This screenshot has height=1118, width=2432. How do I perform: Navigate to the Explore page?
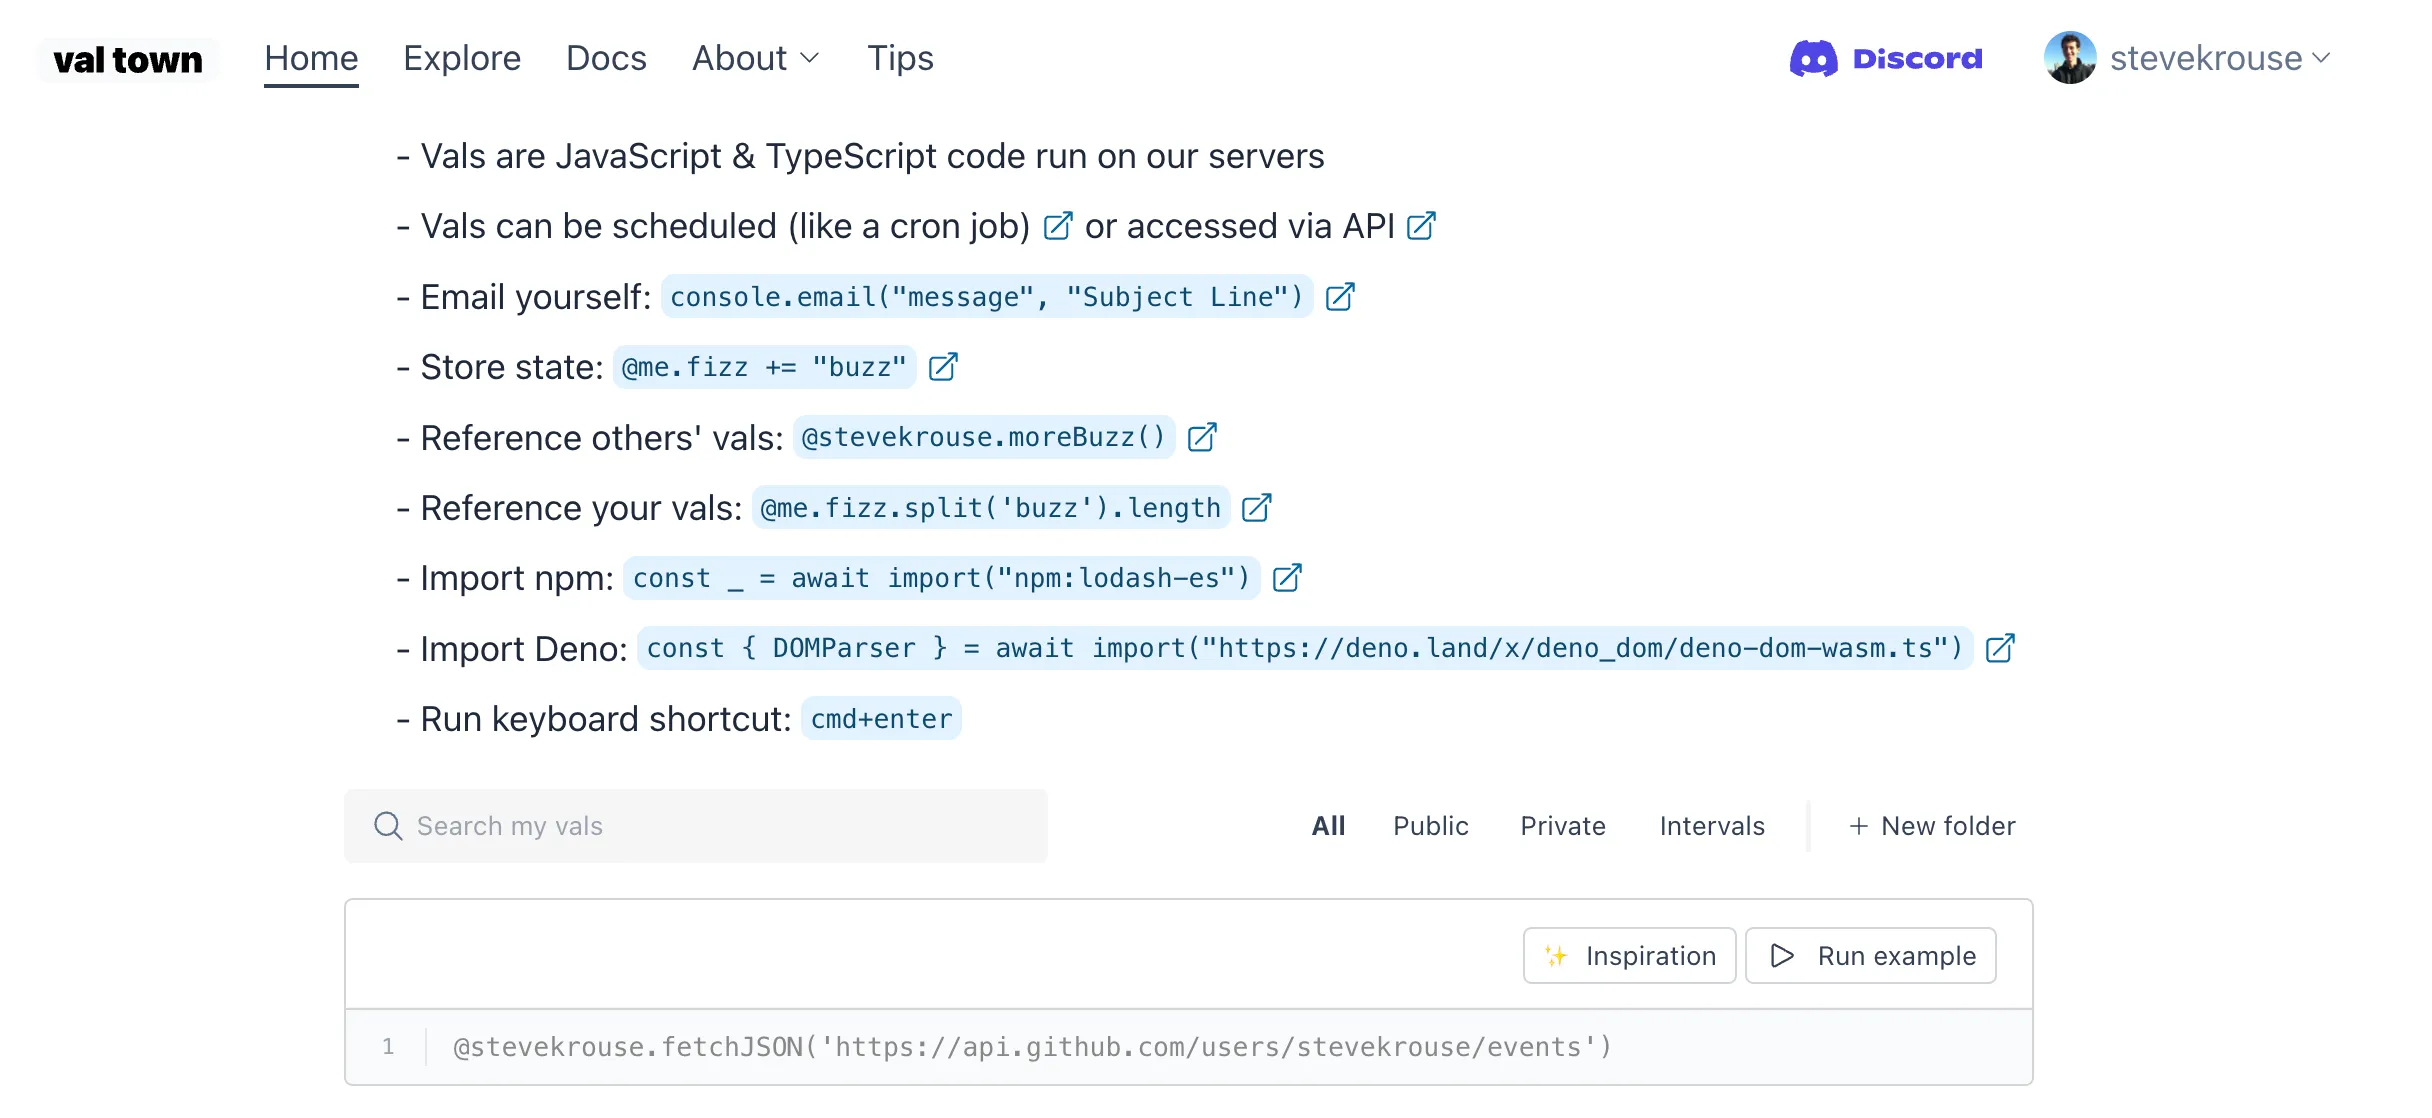pyautogui.click(x=461, y=57)
